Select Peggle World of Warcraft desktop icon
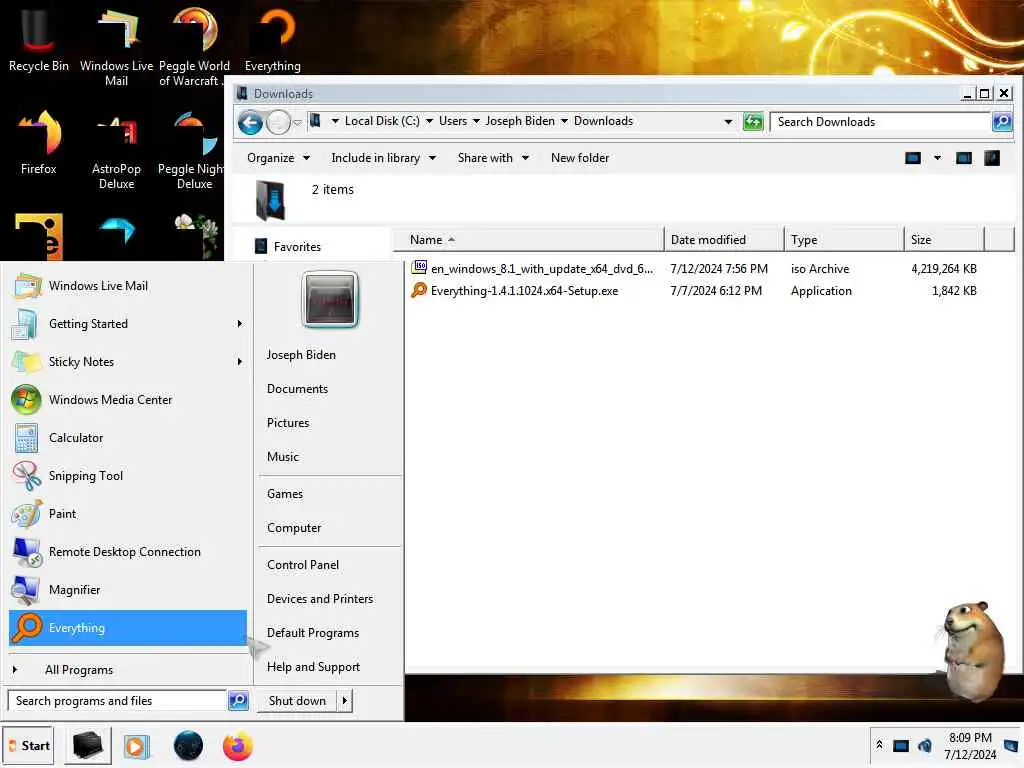Viewport: 1024px width, 768px height. [x=194, y=46]
